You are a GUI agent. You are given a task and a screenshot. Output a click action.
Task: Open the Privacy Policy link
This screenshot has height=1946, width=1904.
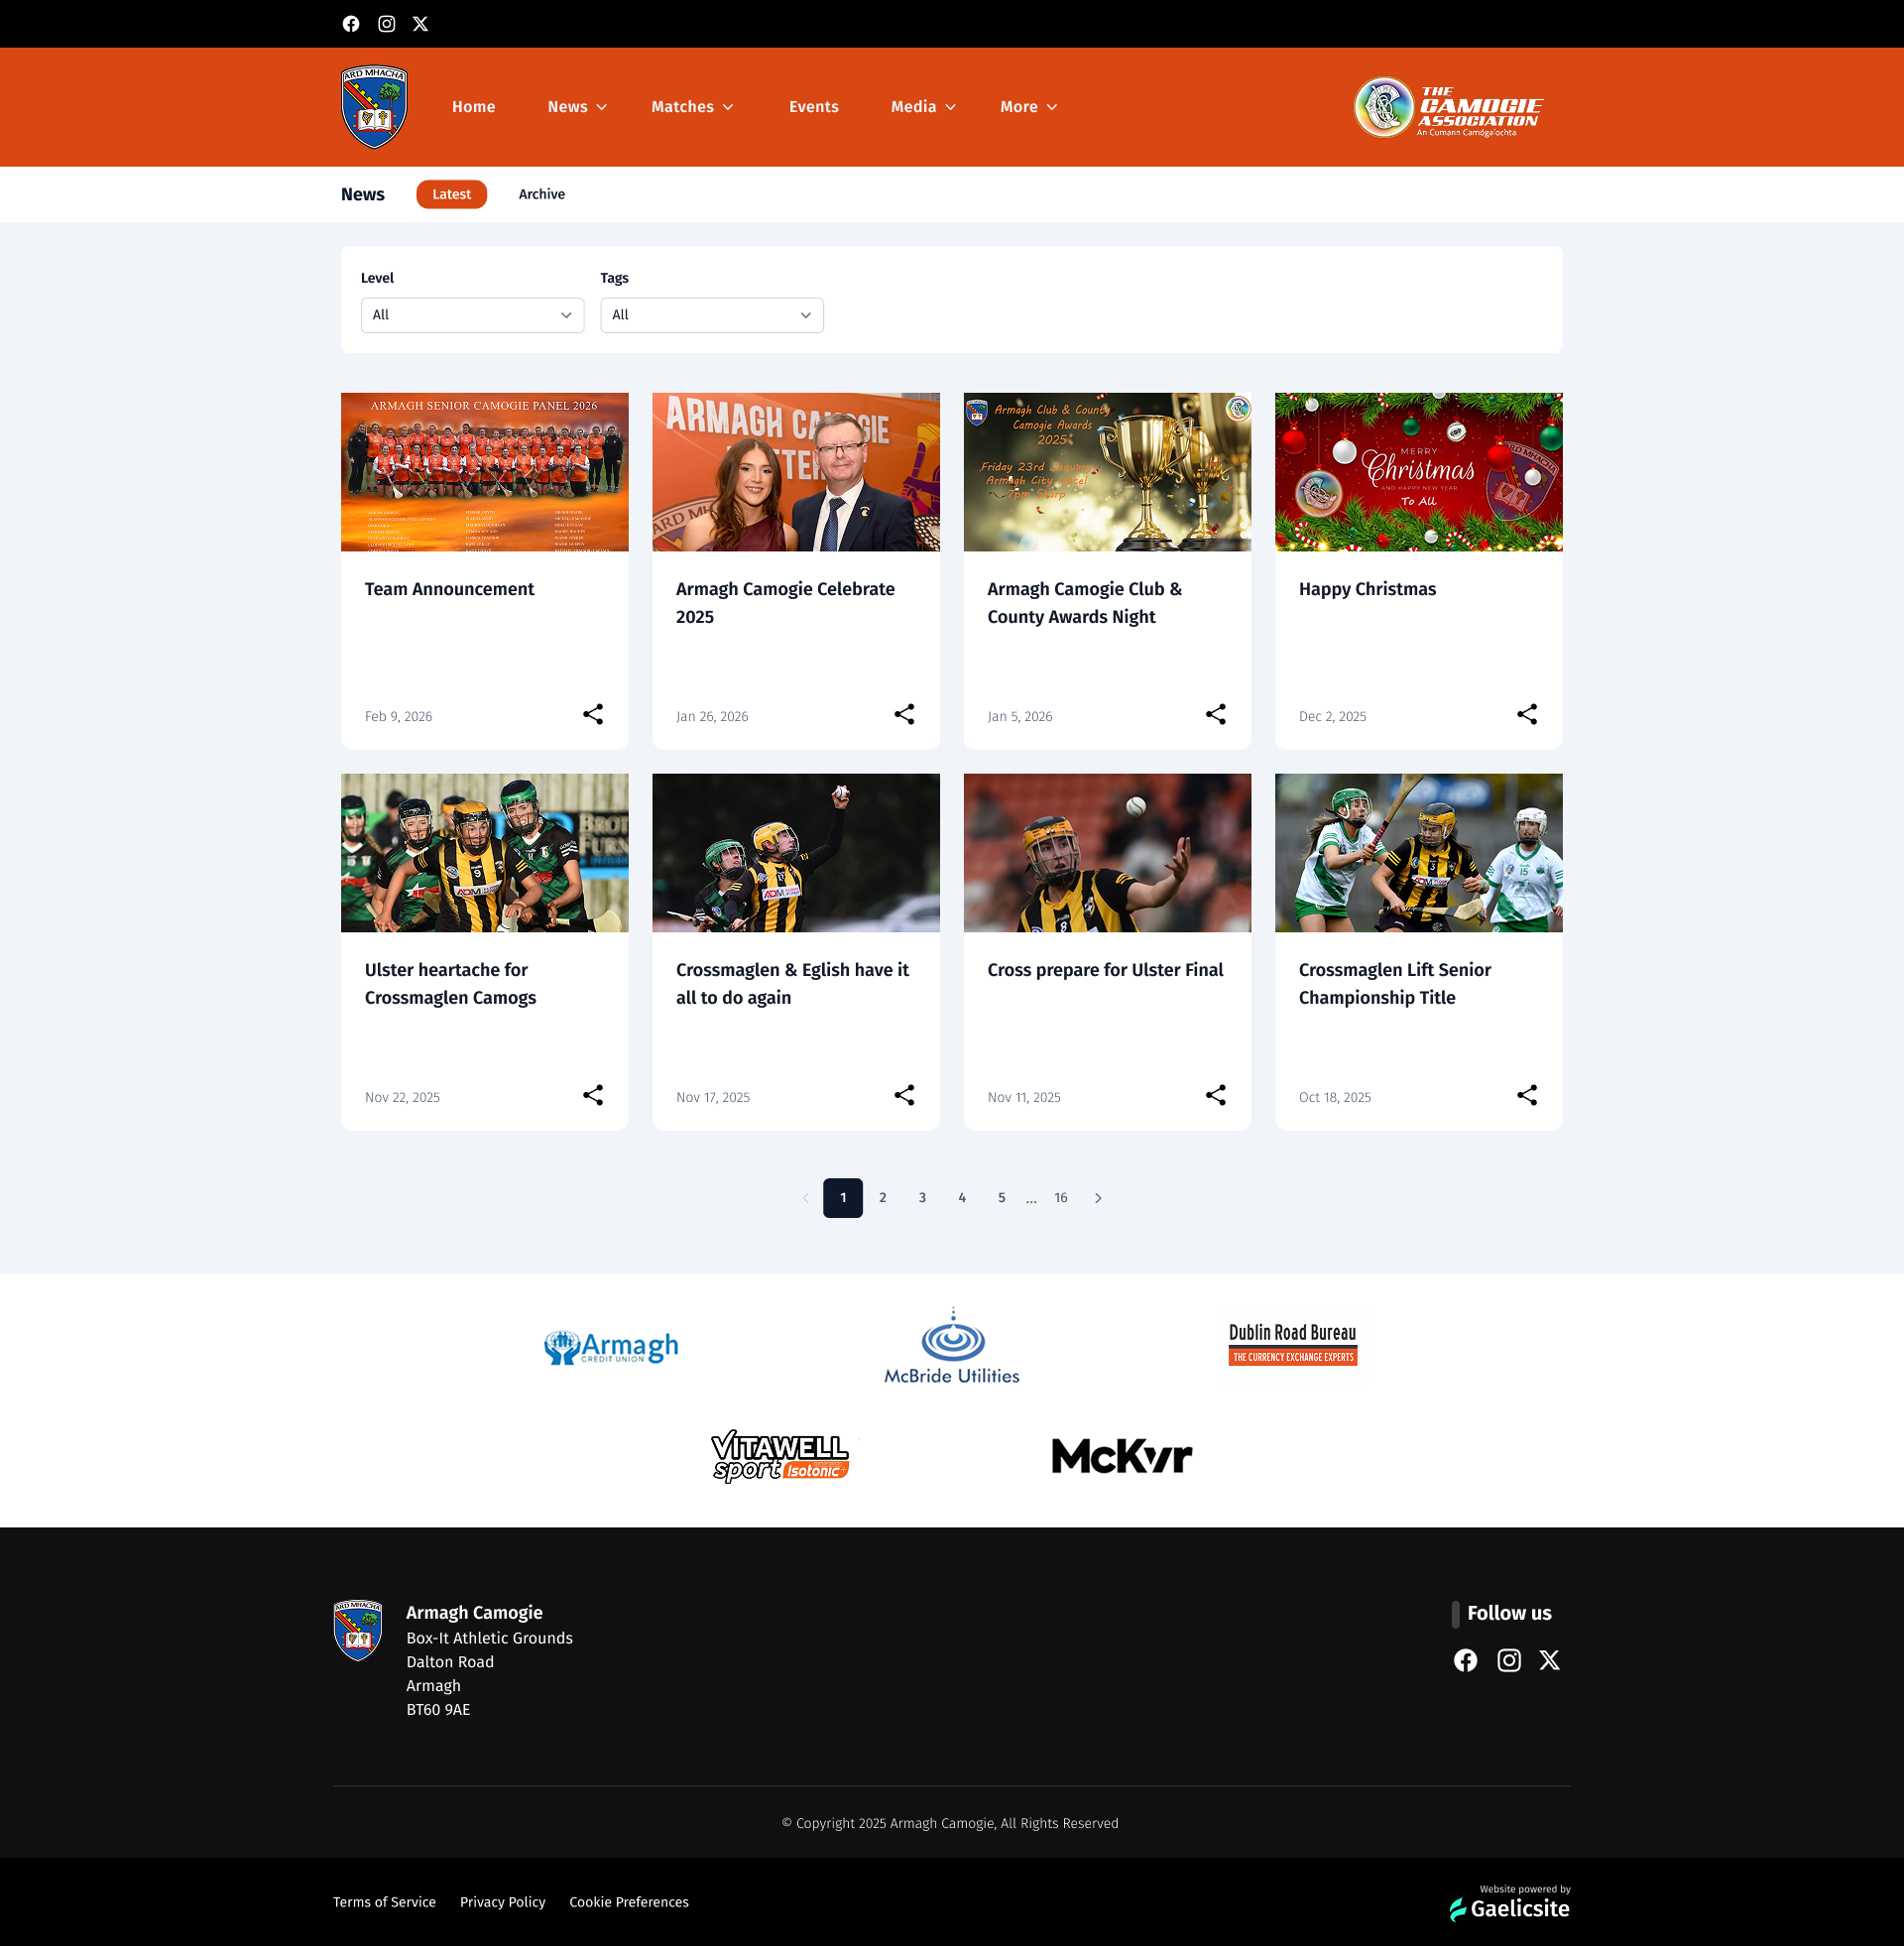(x=503, y=1901)
